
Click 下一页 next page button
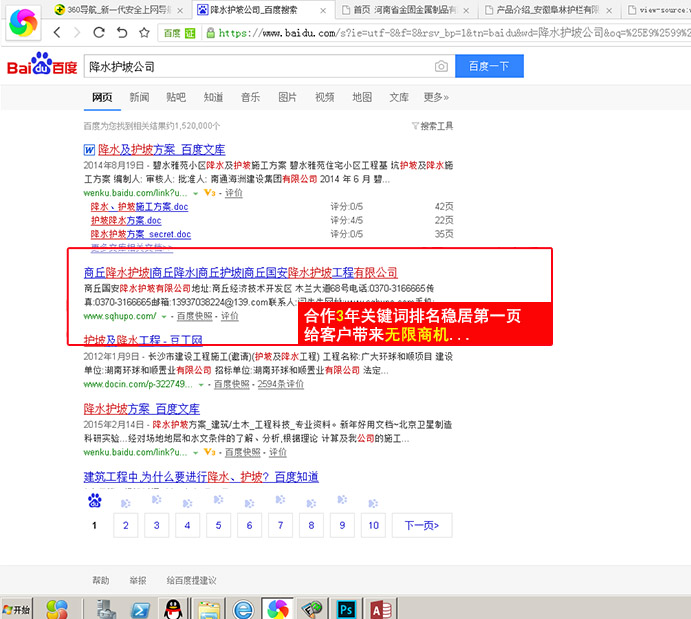click(x=422, y=525)
